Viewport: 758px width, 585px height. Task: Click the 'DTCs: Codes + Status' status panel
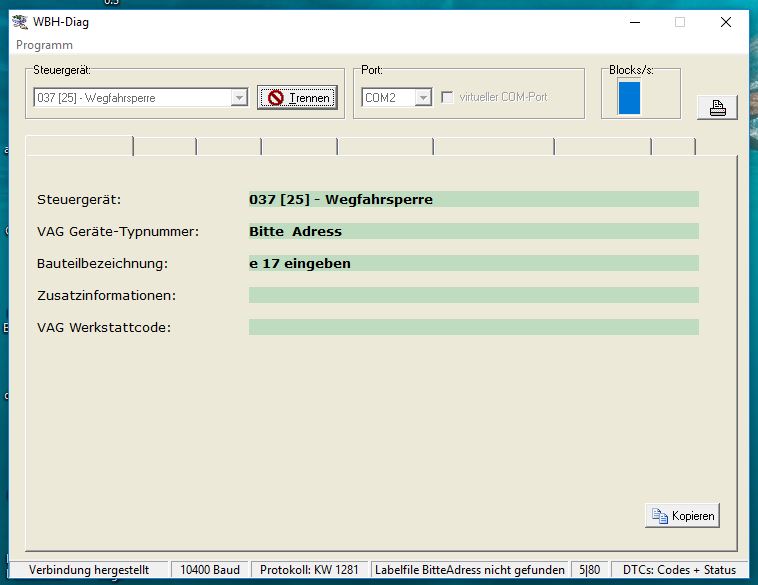[678, 570]
